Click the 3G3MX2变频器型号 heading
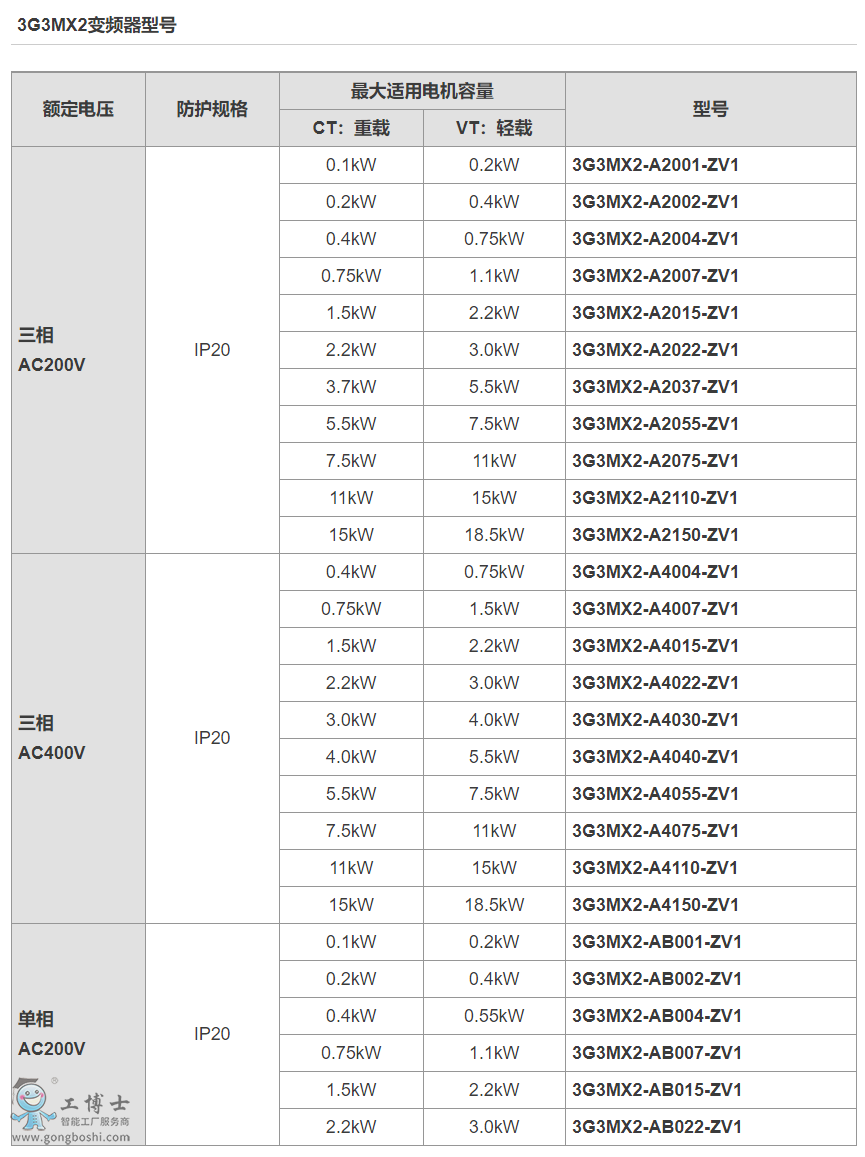This screenshot has width=865, height=1157. (97, 25)
